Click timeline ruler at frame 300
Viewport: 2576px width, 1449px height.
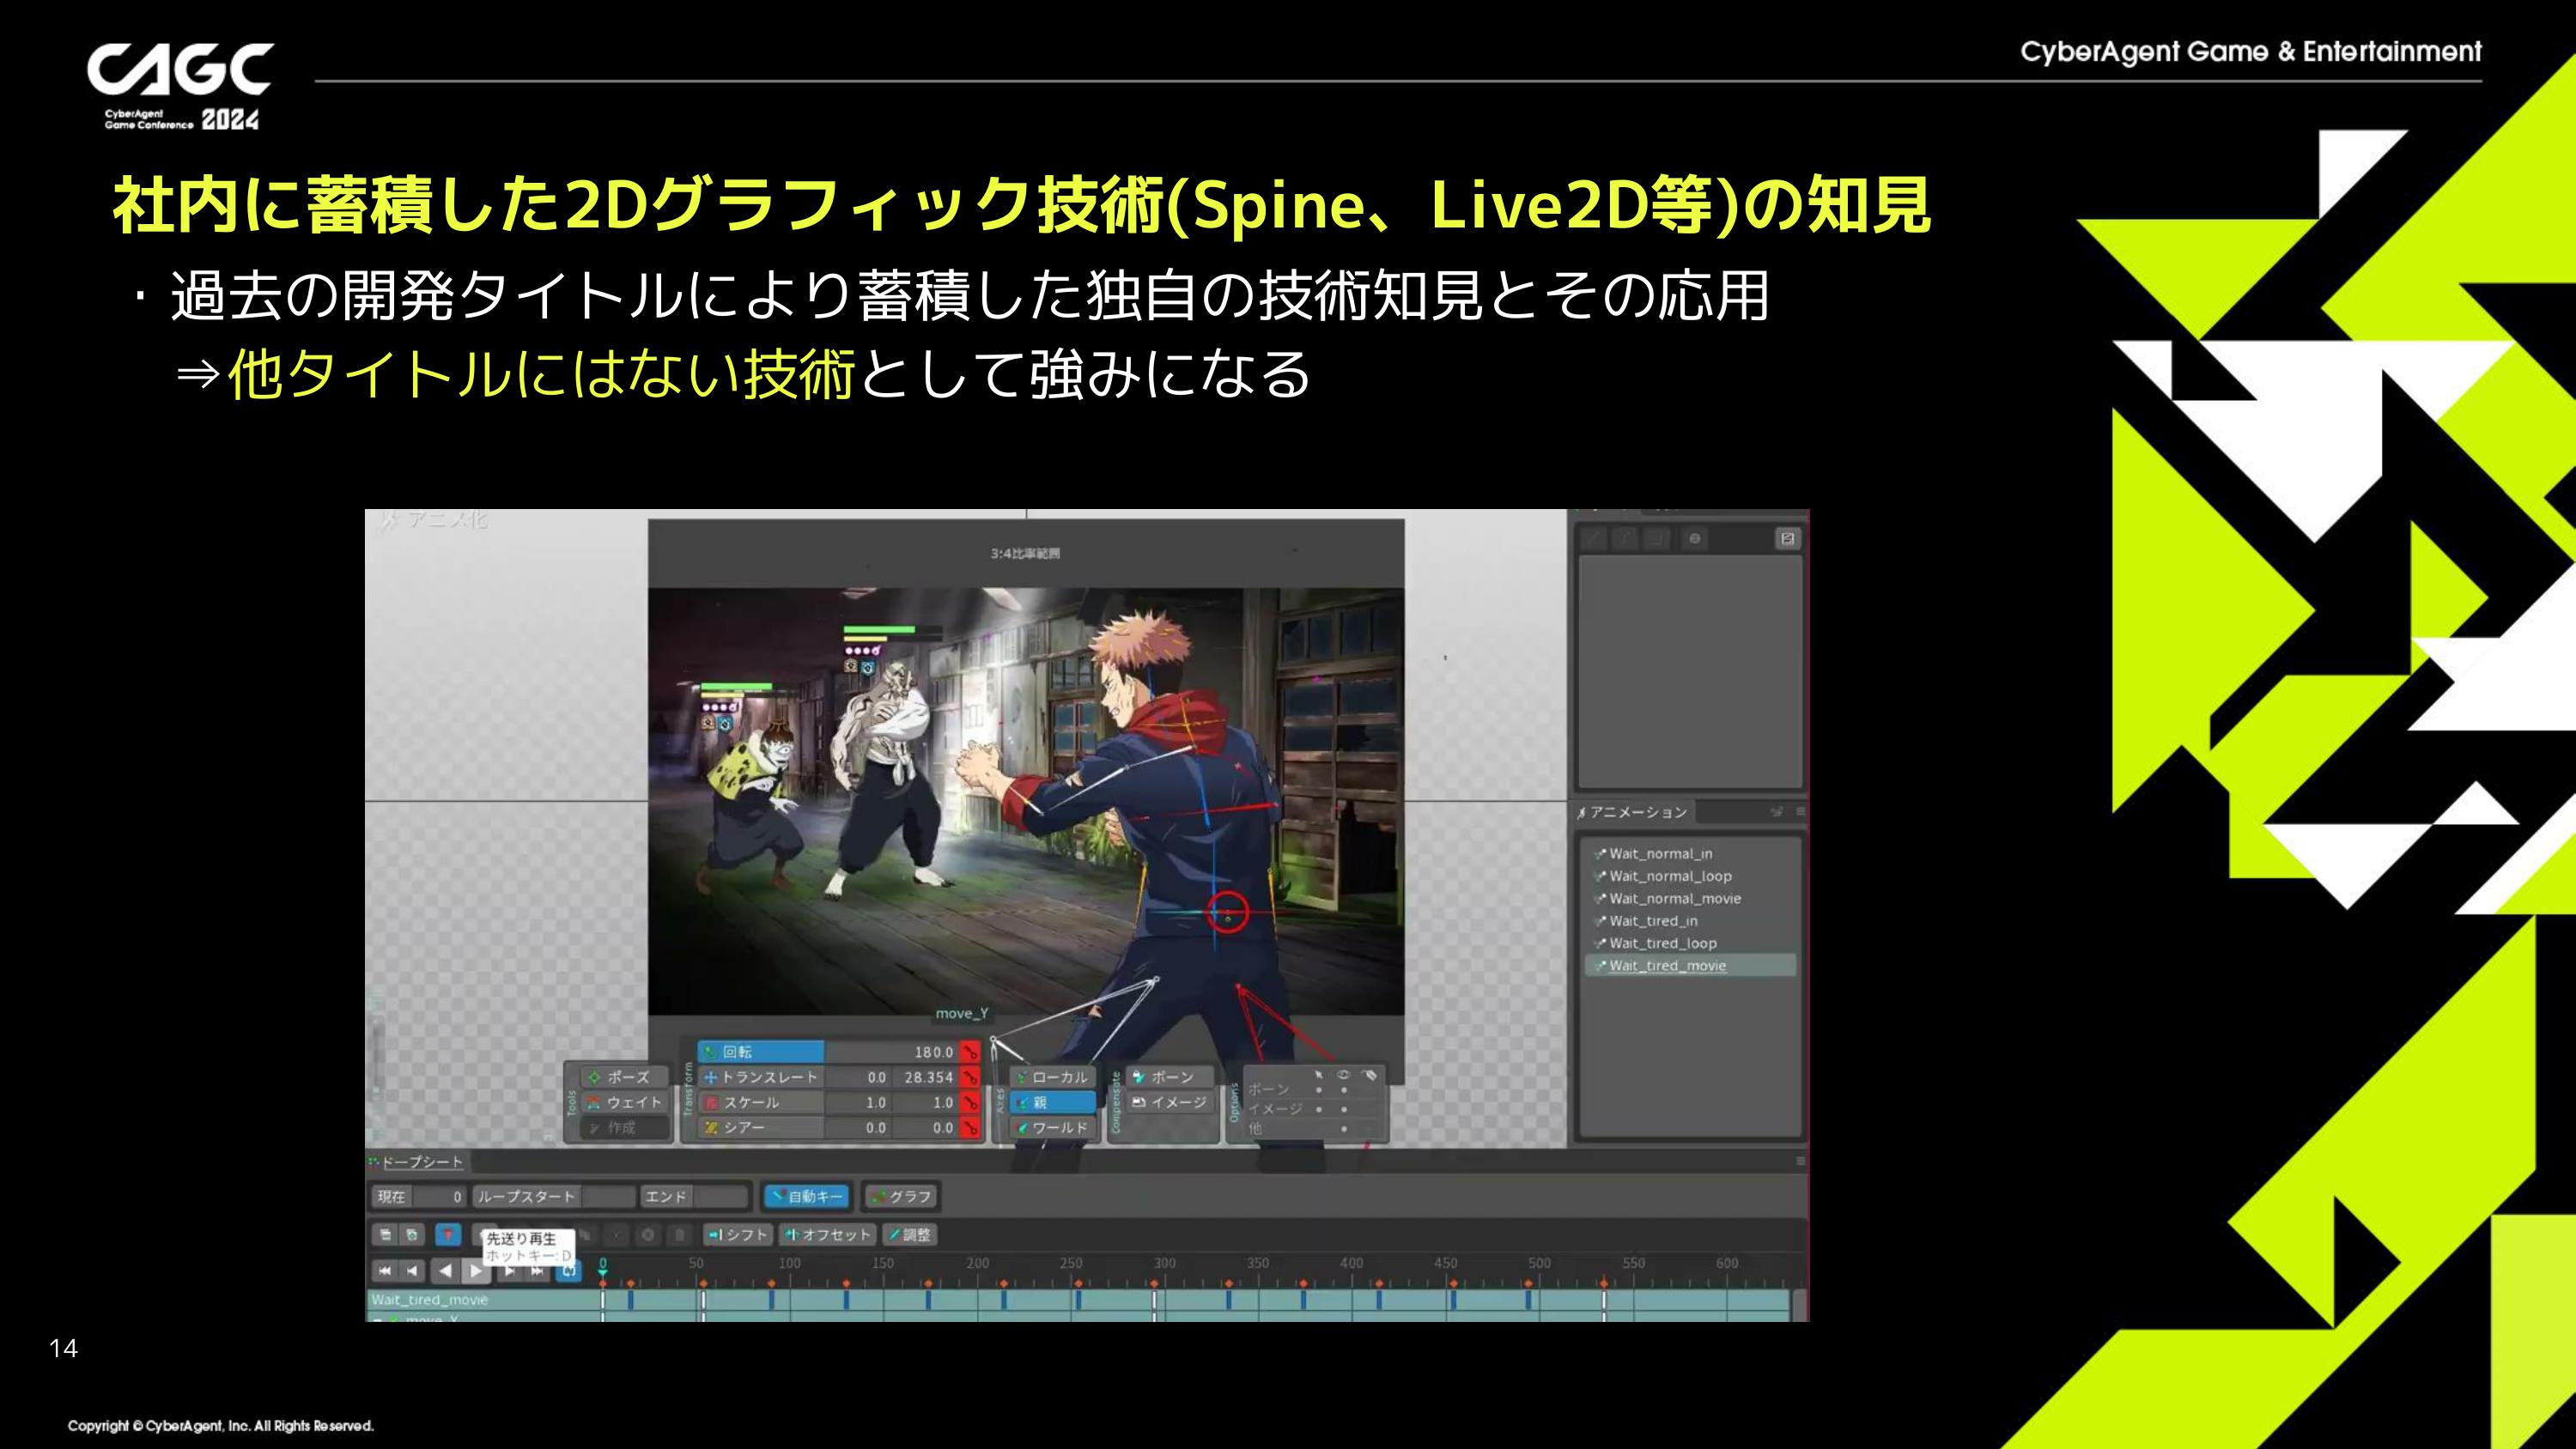coord(1164,1263)
